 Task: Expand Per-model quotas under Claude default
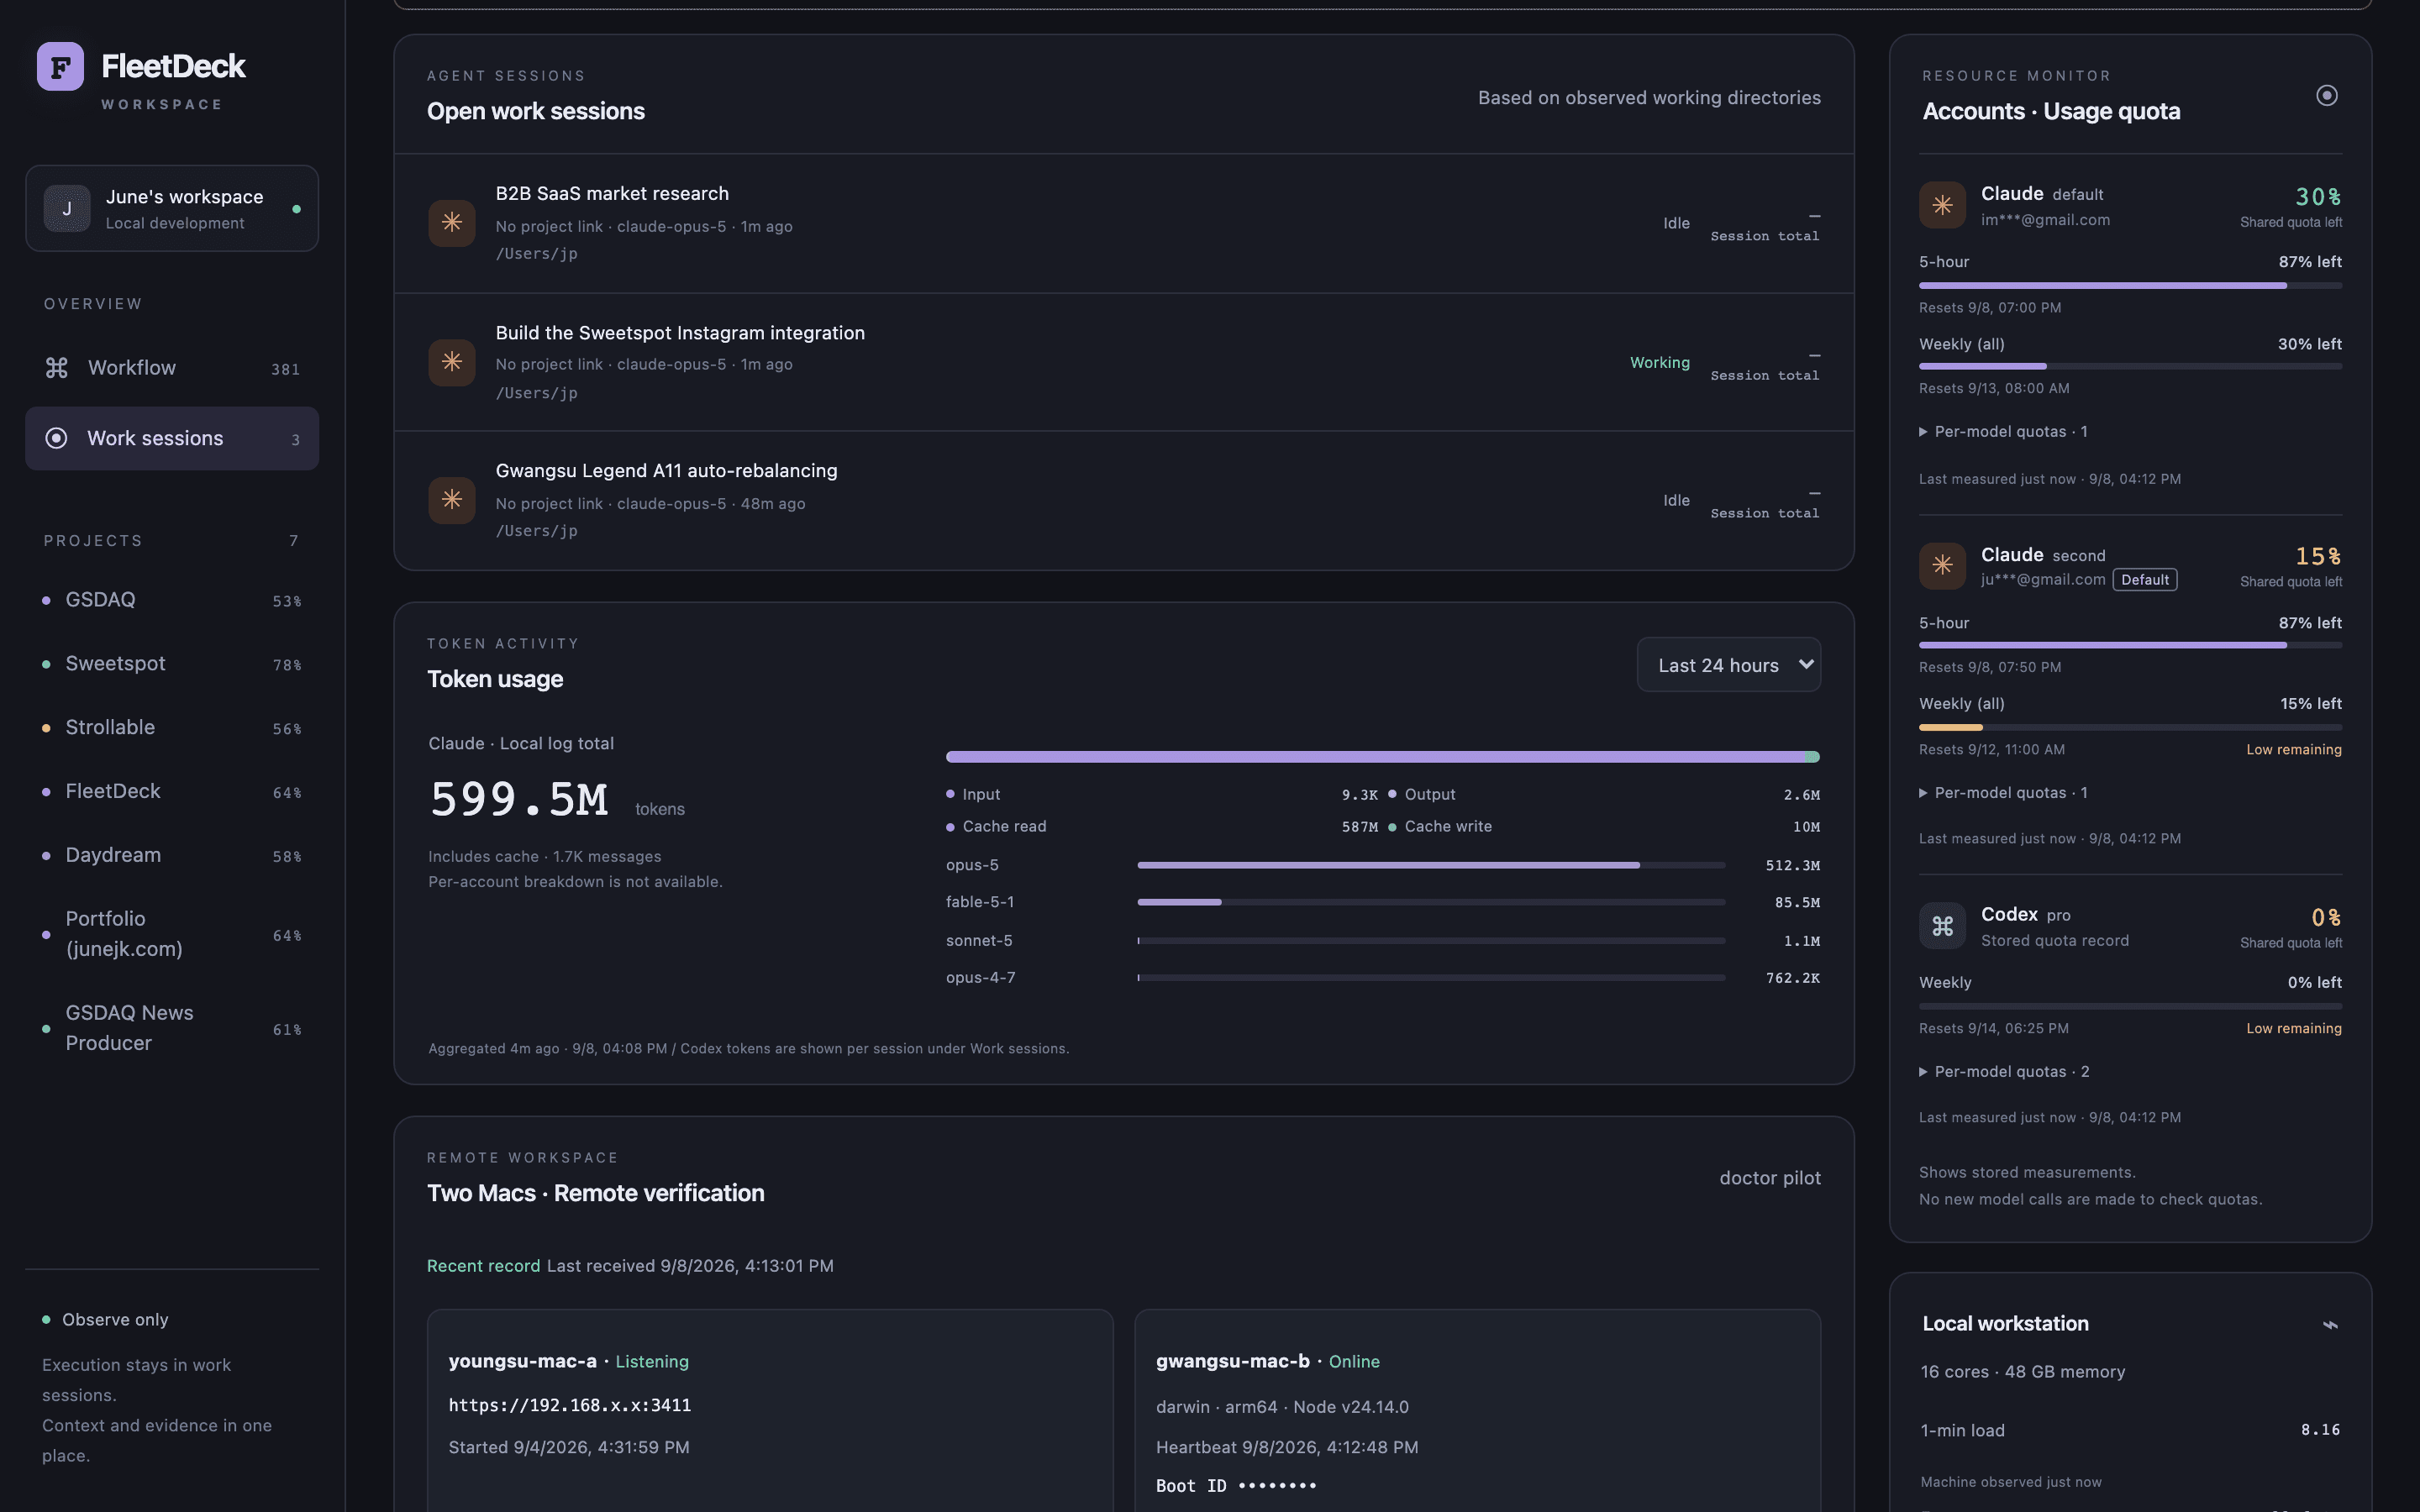tap(2002, 432)
